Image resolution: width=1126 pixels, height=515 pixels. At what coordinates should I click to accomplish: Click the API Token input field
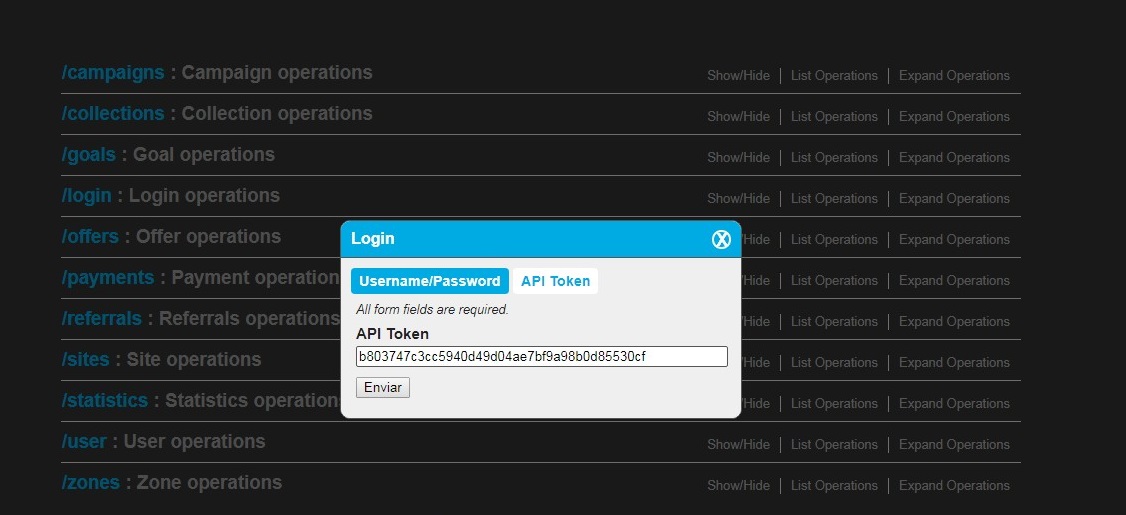coord(541,356)
